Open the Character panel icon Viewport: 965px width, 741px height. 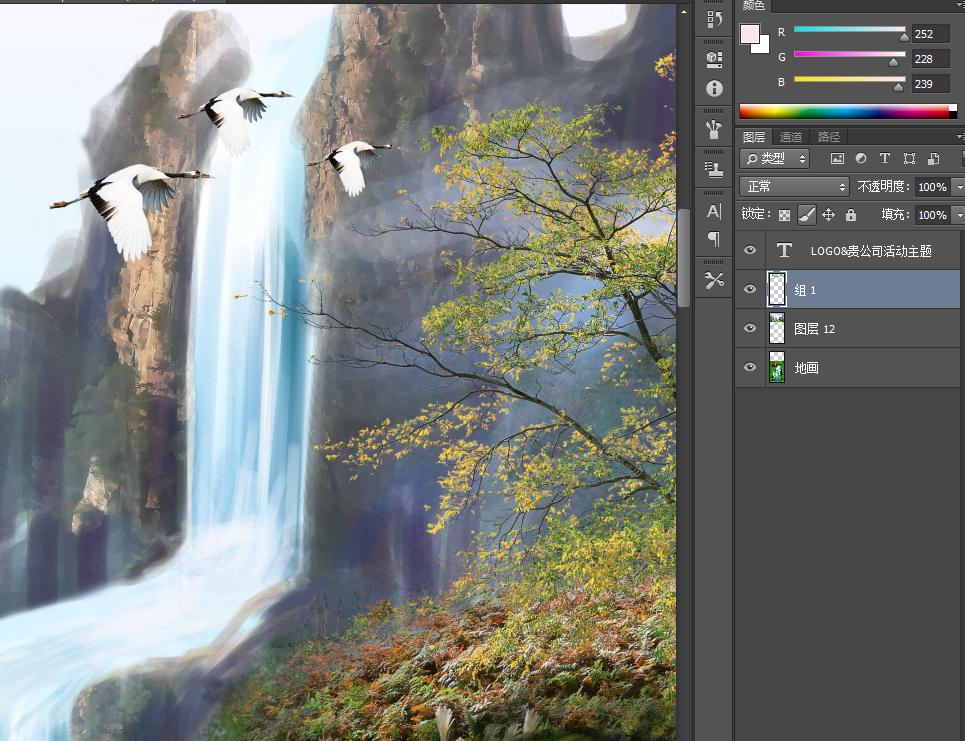point(714,211)
